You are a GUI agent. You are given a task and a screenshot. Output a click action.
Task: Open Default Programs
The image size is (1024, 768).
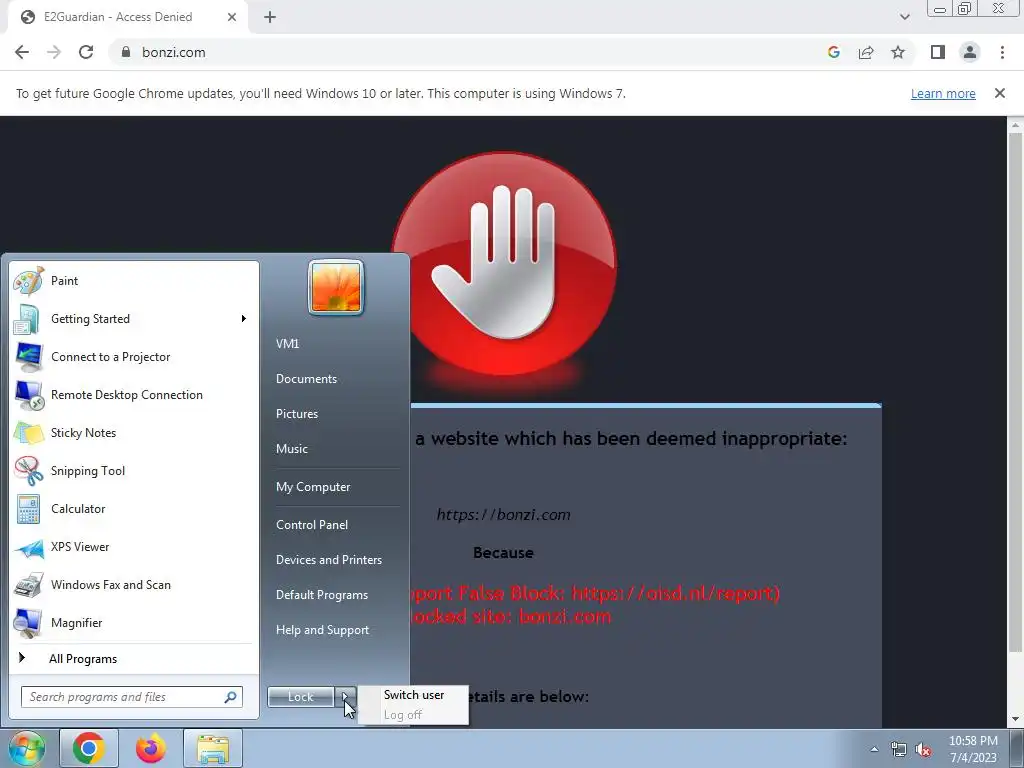tap(322, 595)
